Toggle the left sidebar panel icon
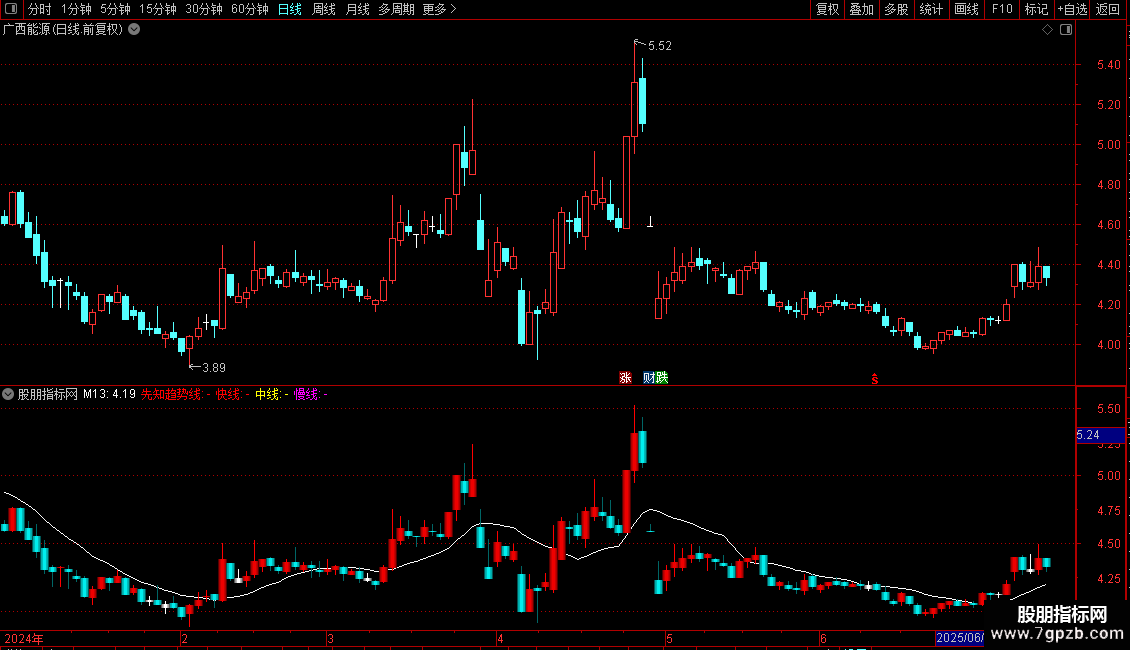 point(11,9)
